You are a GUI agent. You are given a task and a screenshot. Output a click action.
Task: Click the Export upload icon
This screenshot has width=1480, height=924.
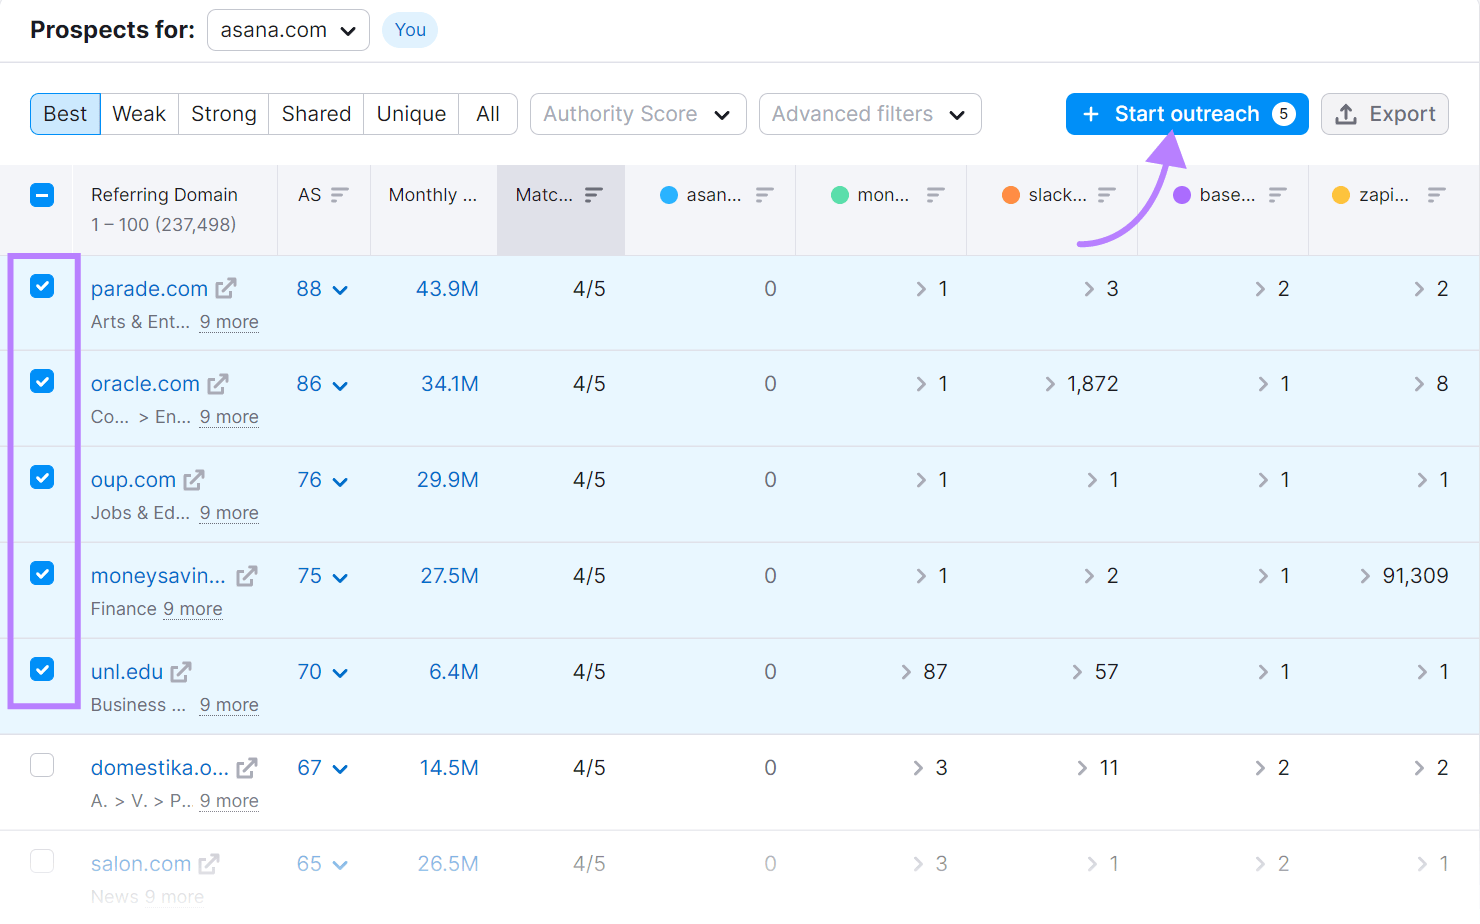coord(1347,114)
